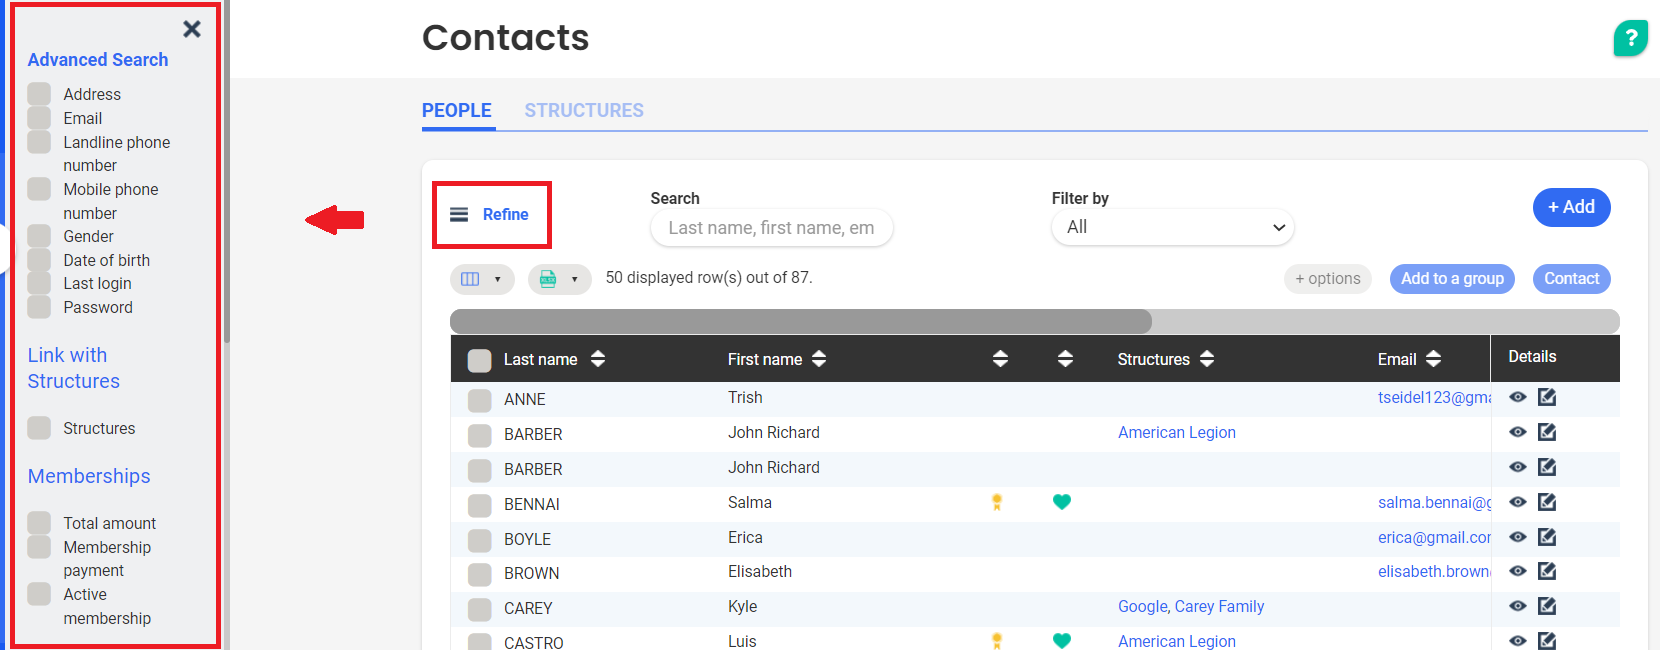Open the Filter by dropdown
The height and width of the screenshot is (650, 1660).
click(1172, 228)
